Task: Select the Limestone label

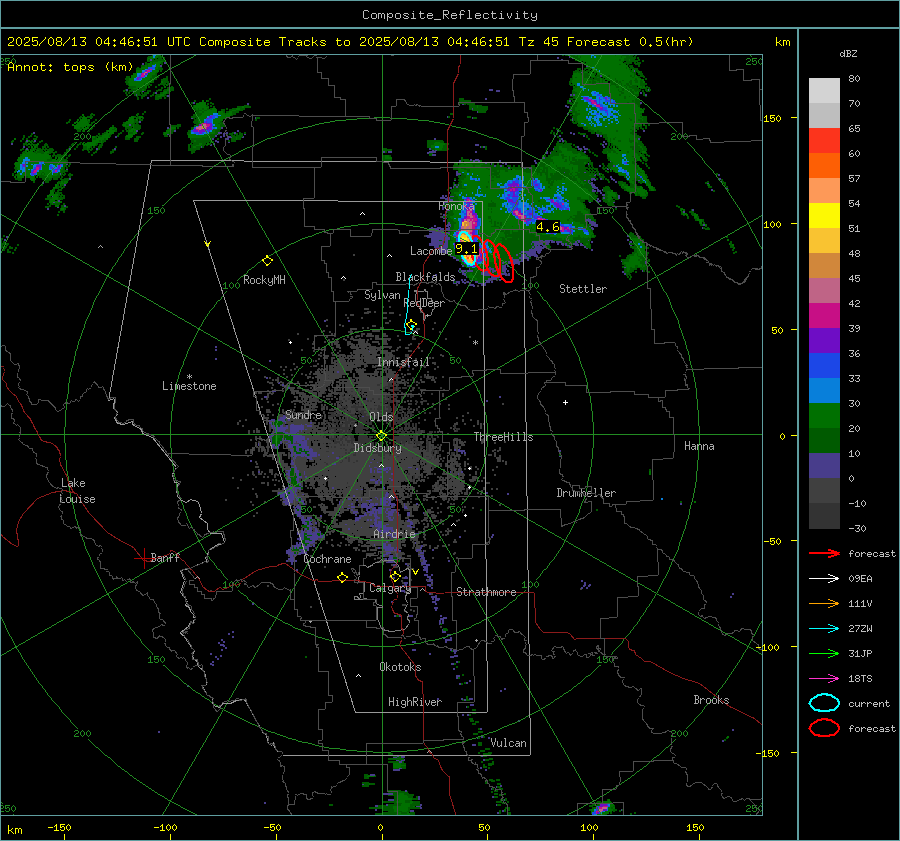Action: [189, 386]
